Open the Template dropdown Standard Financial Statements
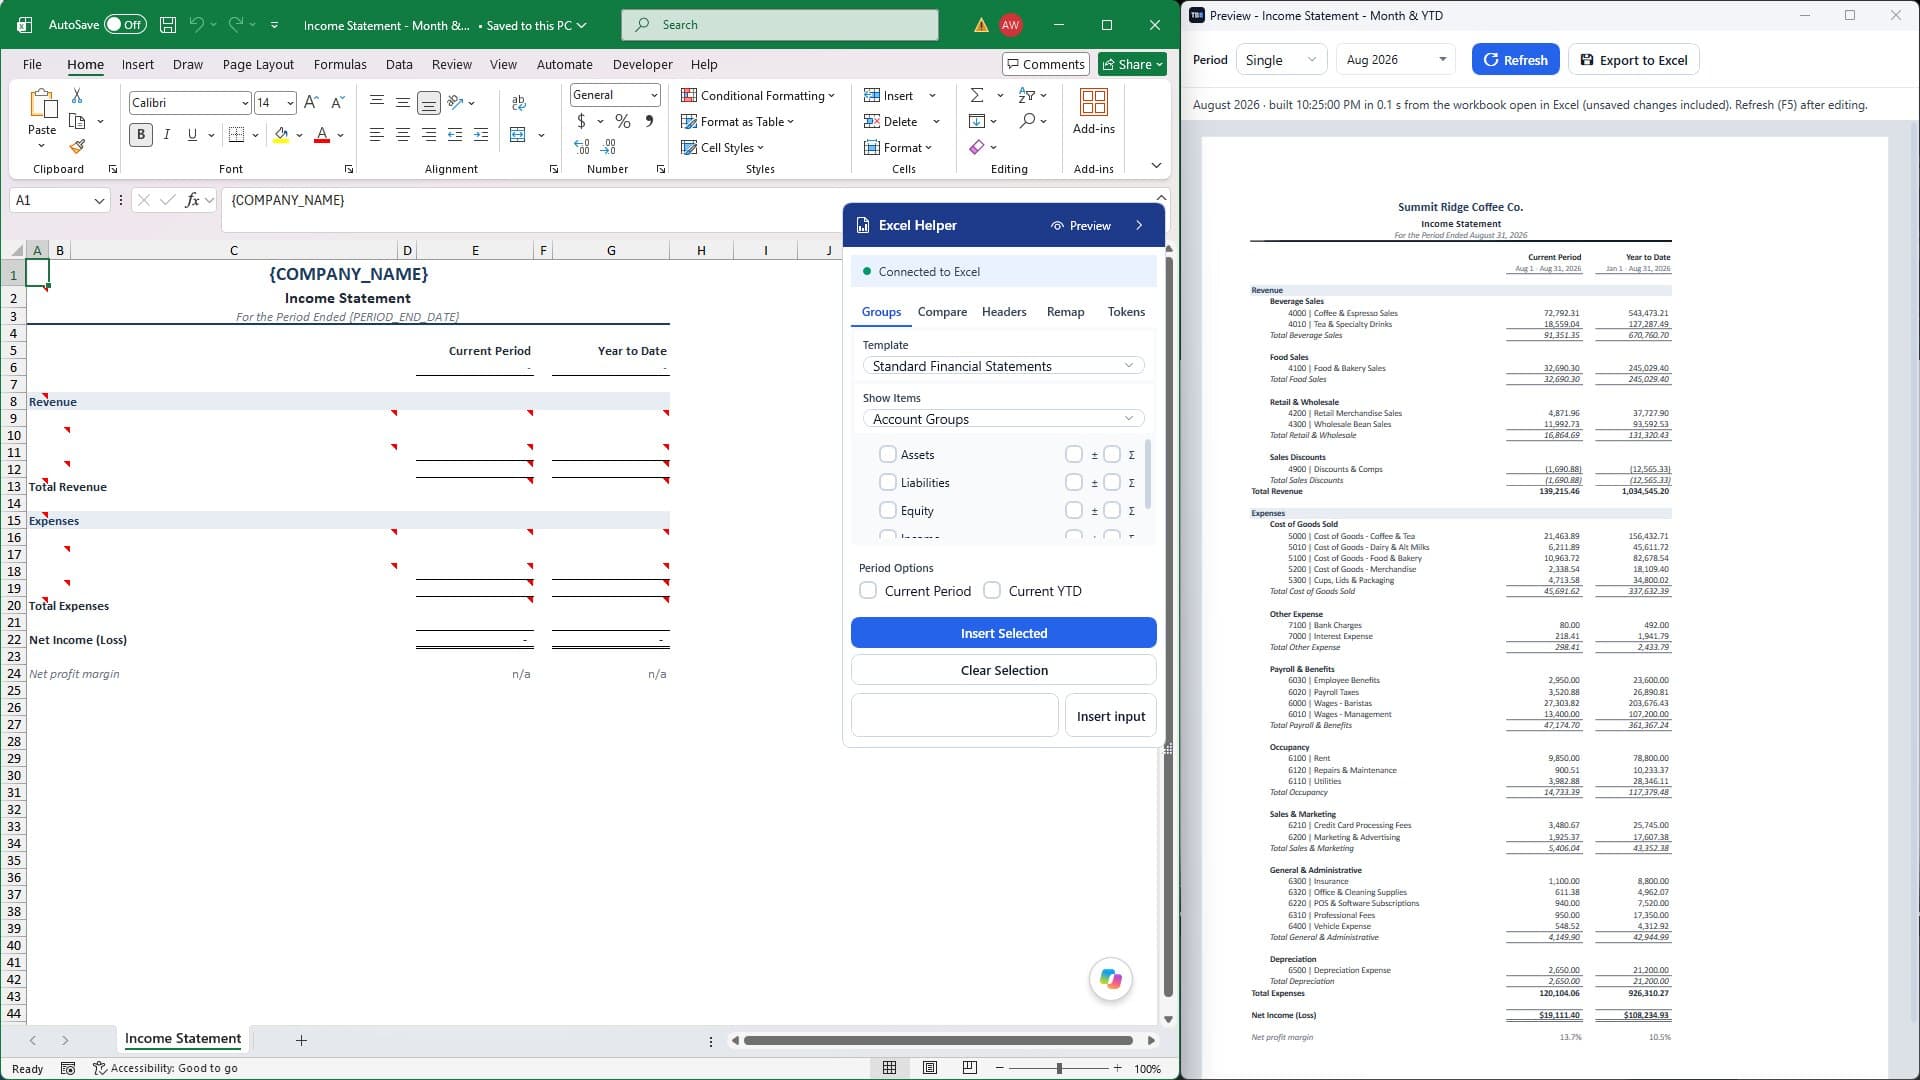 click(1003, 366)
